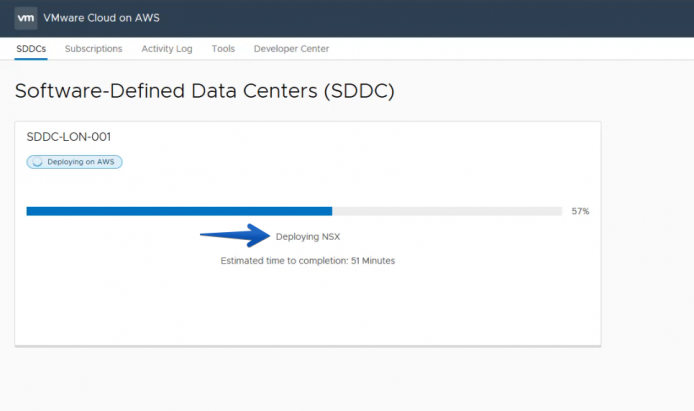This screenshot has height=411, width=694.
Task: Click the VMware Cloud on AWS title
Action: pos(101,18)
